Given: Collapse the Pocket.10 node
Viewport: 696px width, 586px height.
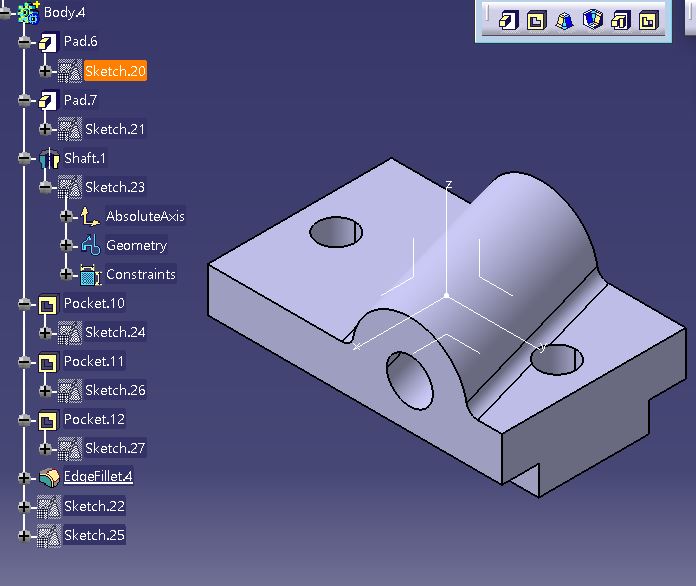Looking at the screenshot, I should [x=24, y=304].
